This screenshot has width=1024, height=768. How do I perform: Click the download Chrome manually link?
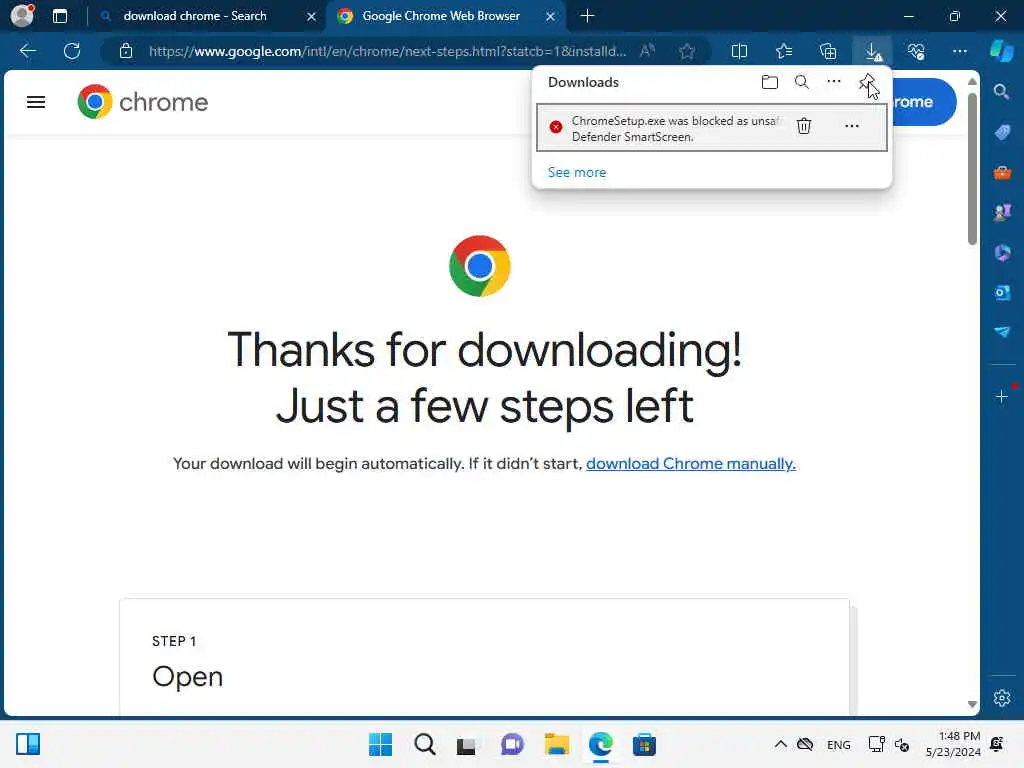click(690, 464)
